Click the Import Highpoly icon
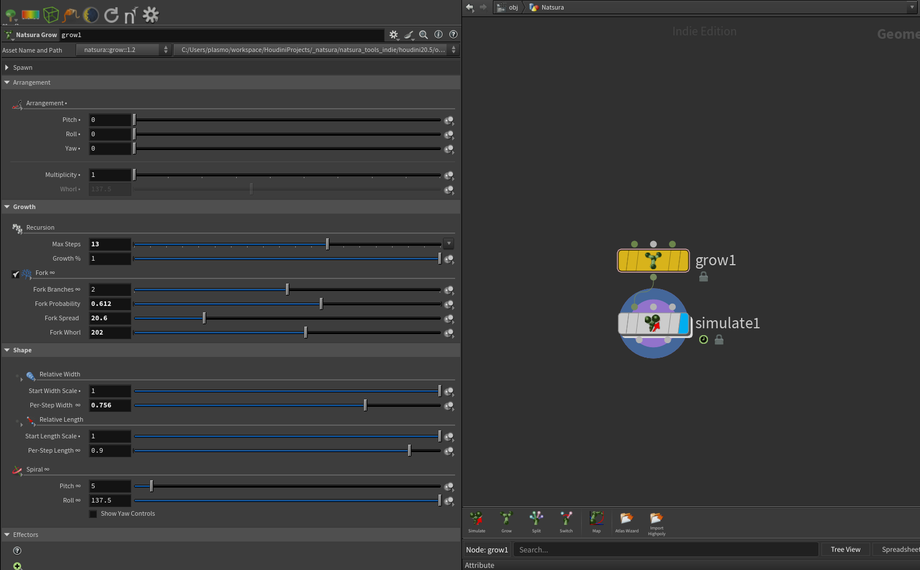The height and width of the screenshot is (570, 920). coord(656,519)
